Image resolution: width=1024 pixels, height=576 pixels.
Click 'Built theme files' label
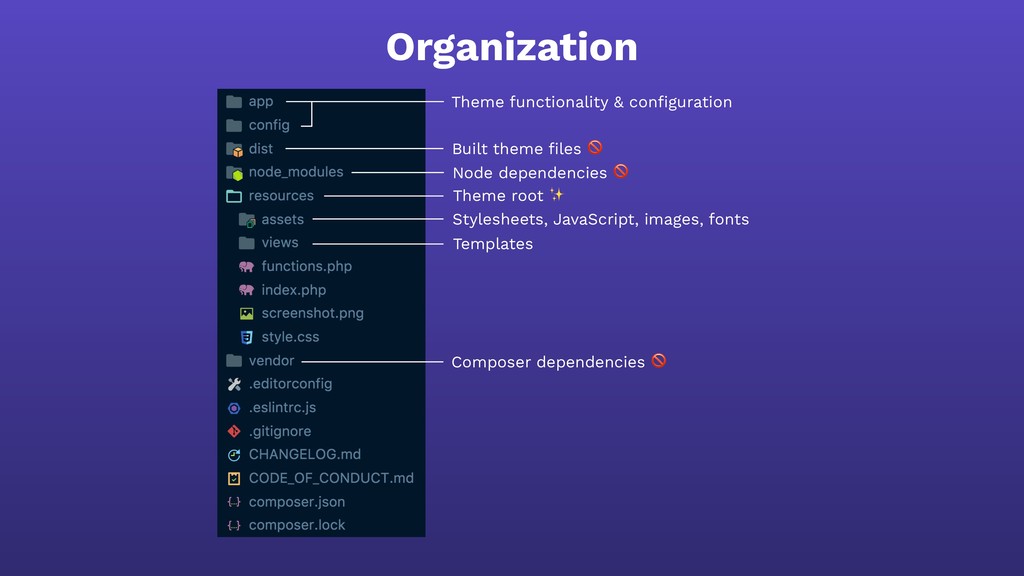[517, 149]
